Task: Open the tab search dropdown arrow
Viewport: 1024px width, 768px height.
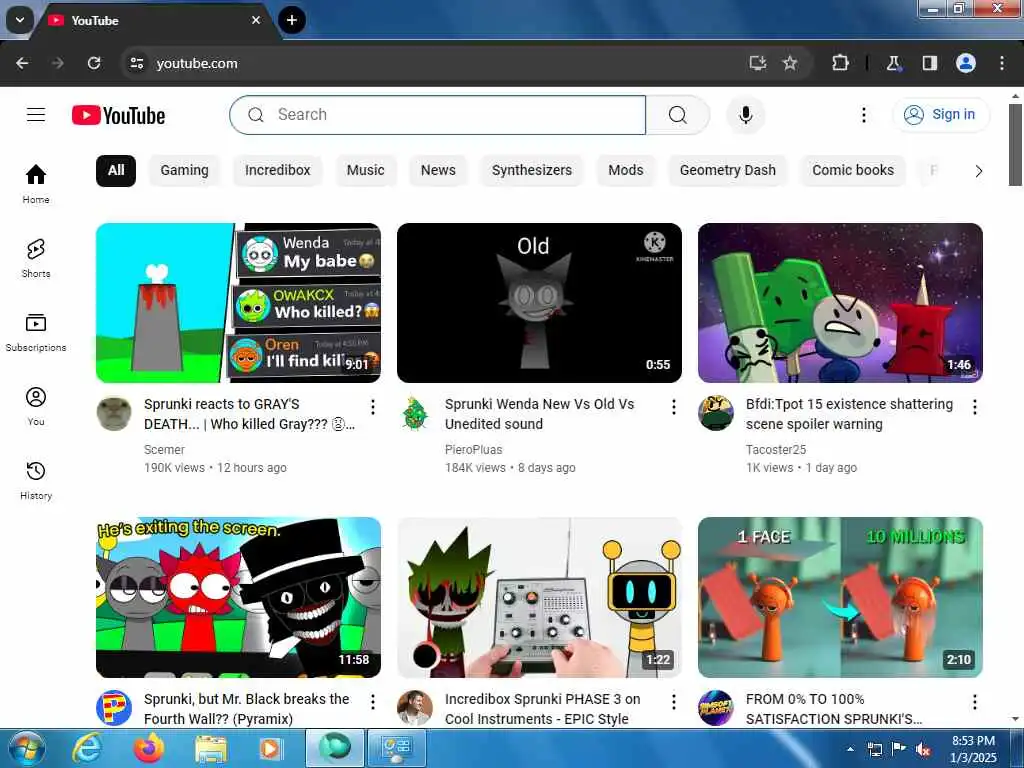Action: 20,20
